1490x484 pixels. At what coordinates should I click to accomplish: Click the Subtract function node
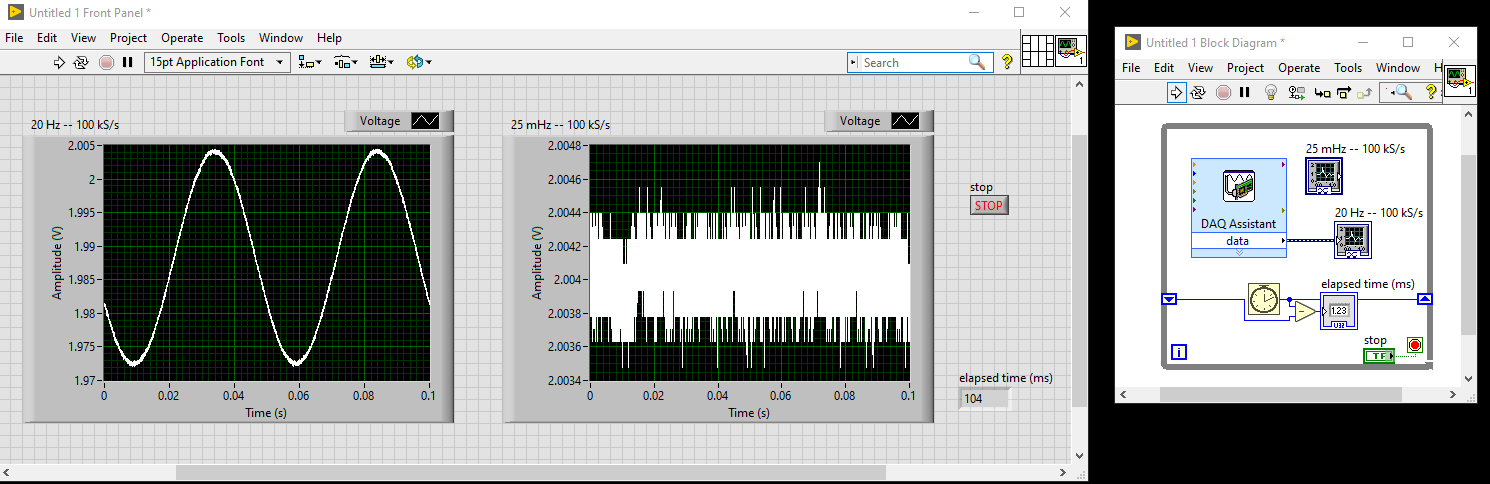click(x=1303, y=312)
